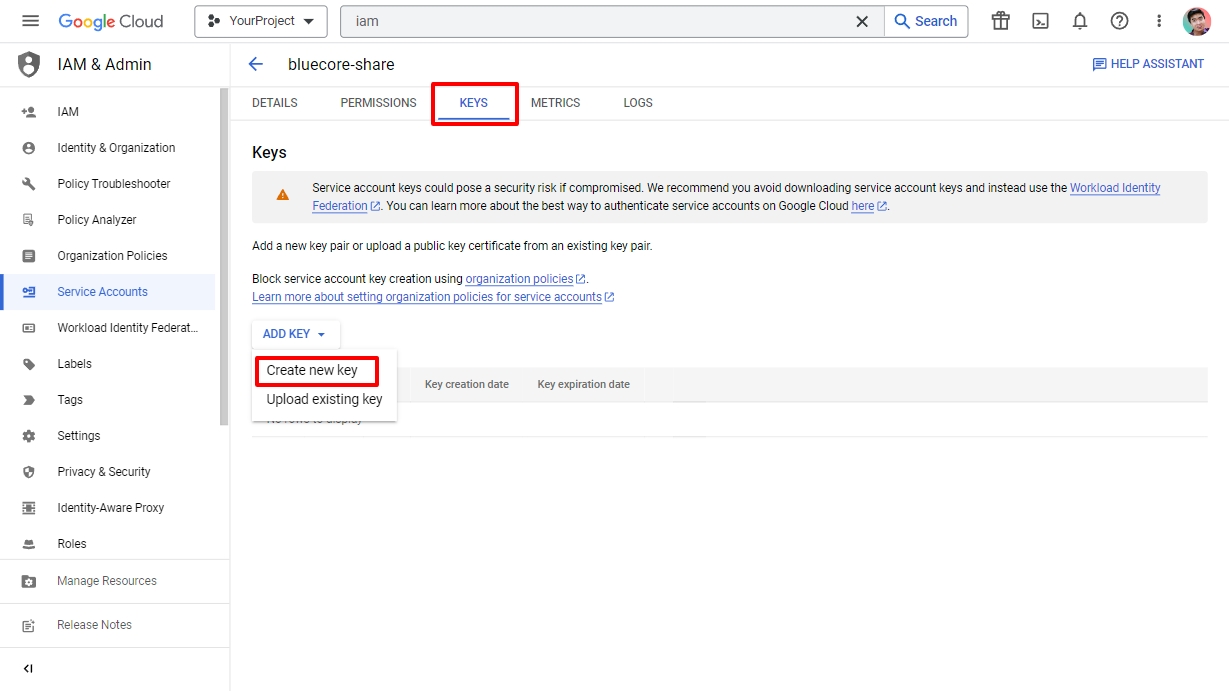Click the gift free trial icon

pyautogui.click(x=1000, y=21)
